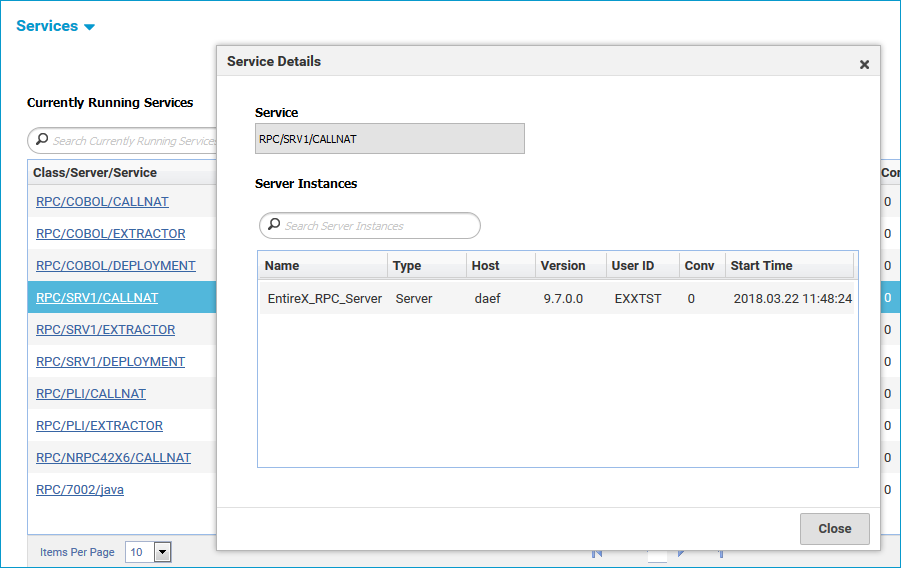Open the RPC/PLI/CALLNAT service link
901x568 pixels.
pyautogui.click(x=91, y=394)
